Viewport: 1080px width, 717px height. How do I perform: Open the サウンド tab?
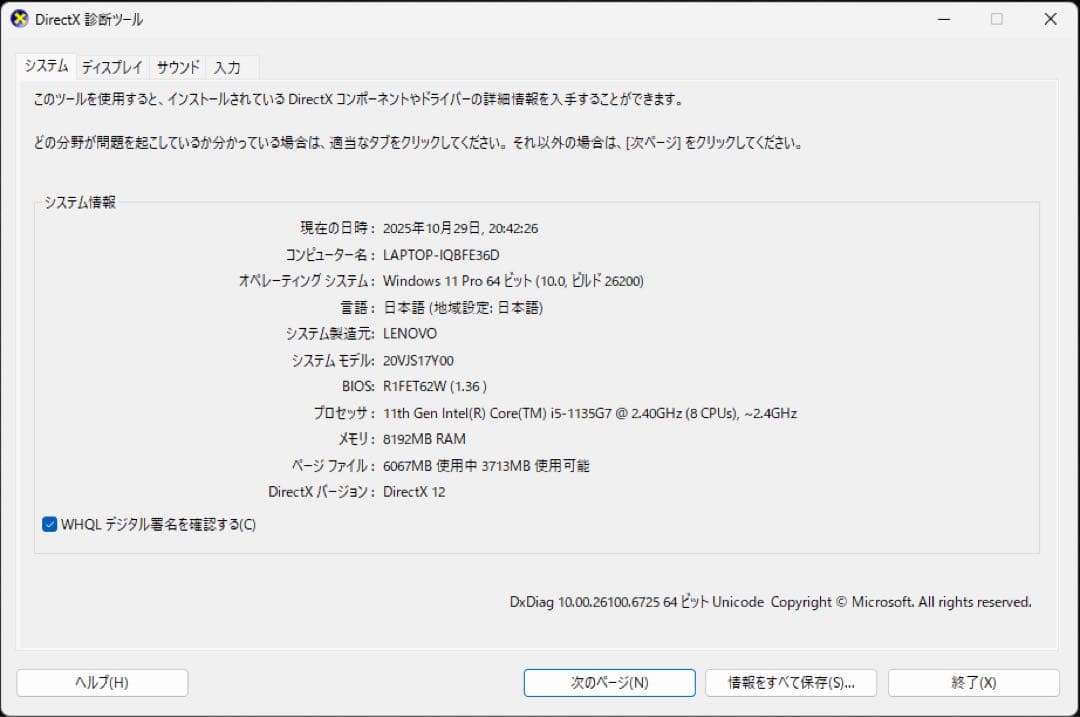click(x=177, y=67)
